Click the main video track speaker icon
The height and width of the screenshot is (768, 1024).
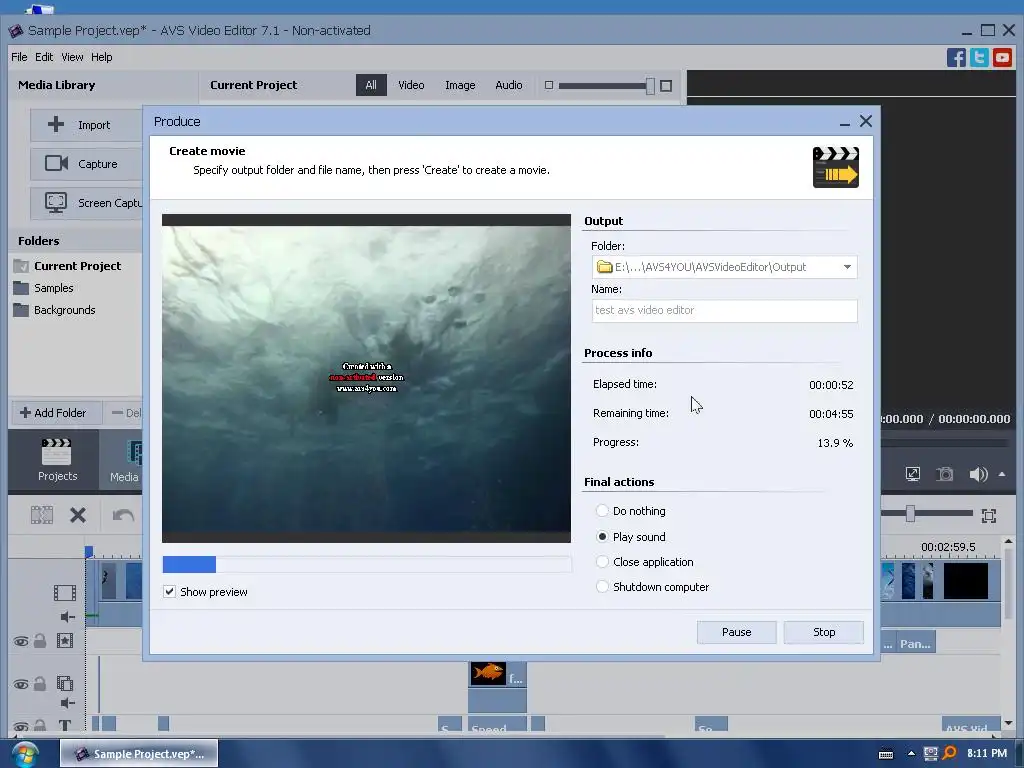68,616
